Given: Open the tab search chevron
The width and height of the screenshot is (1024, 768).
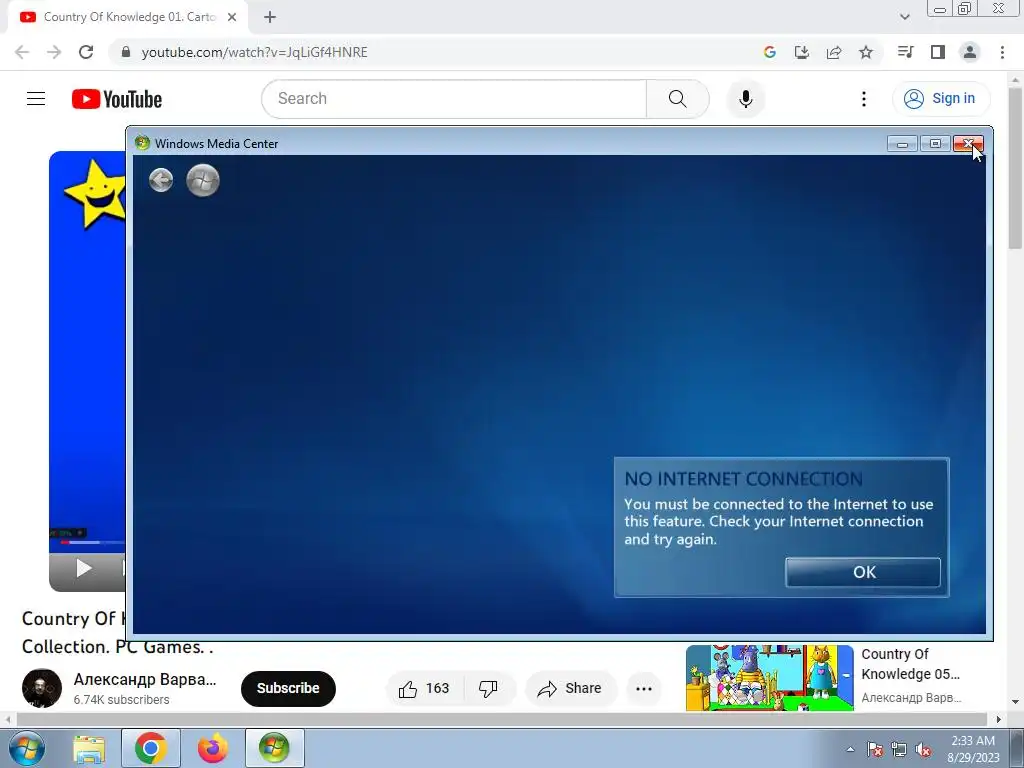Looking at the screenshot, I should coord(904,17).
